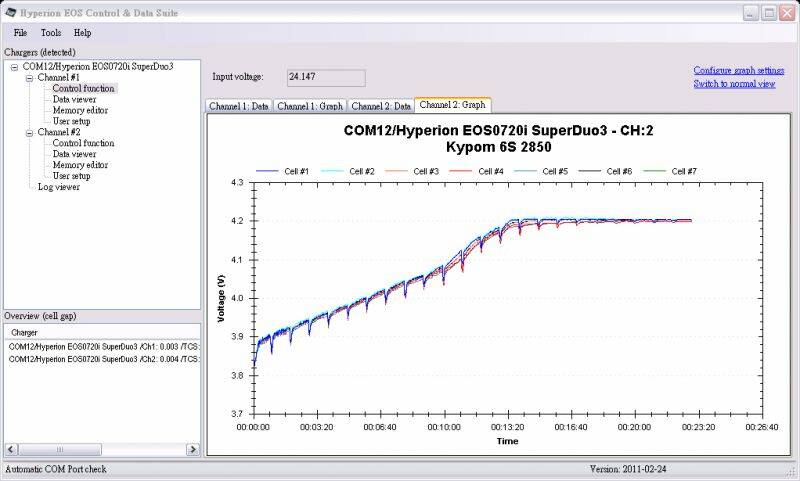
Task: Select Channel #2 in charger tree
Action: click(59, 132)
